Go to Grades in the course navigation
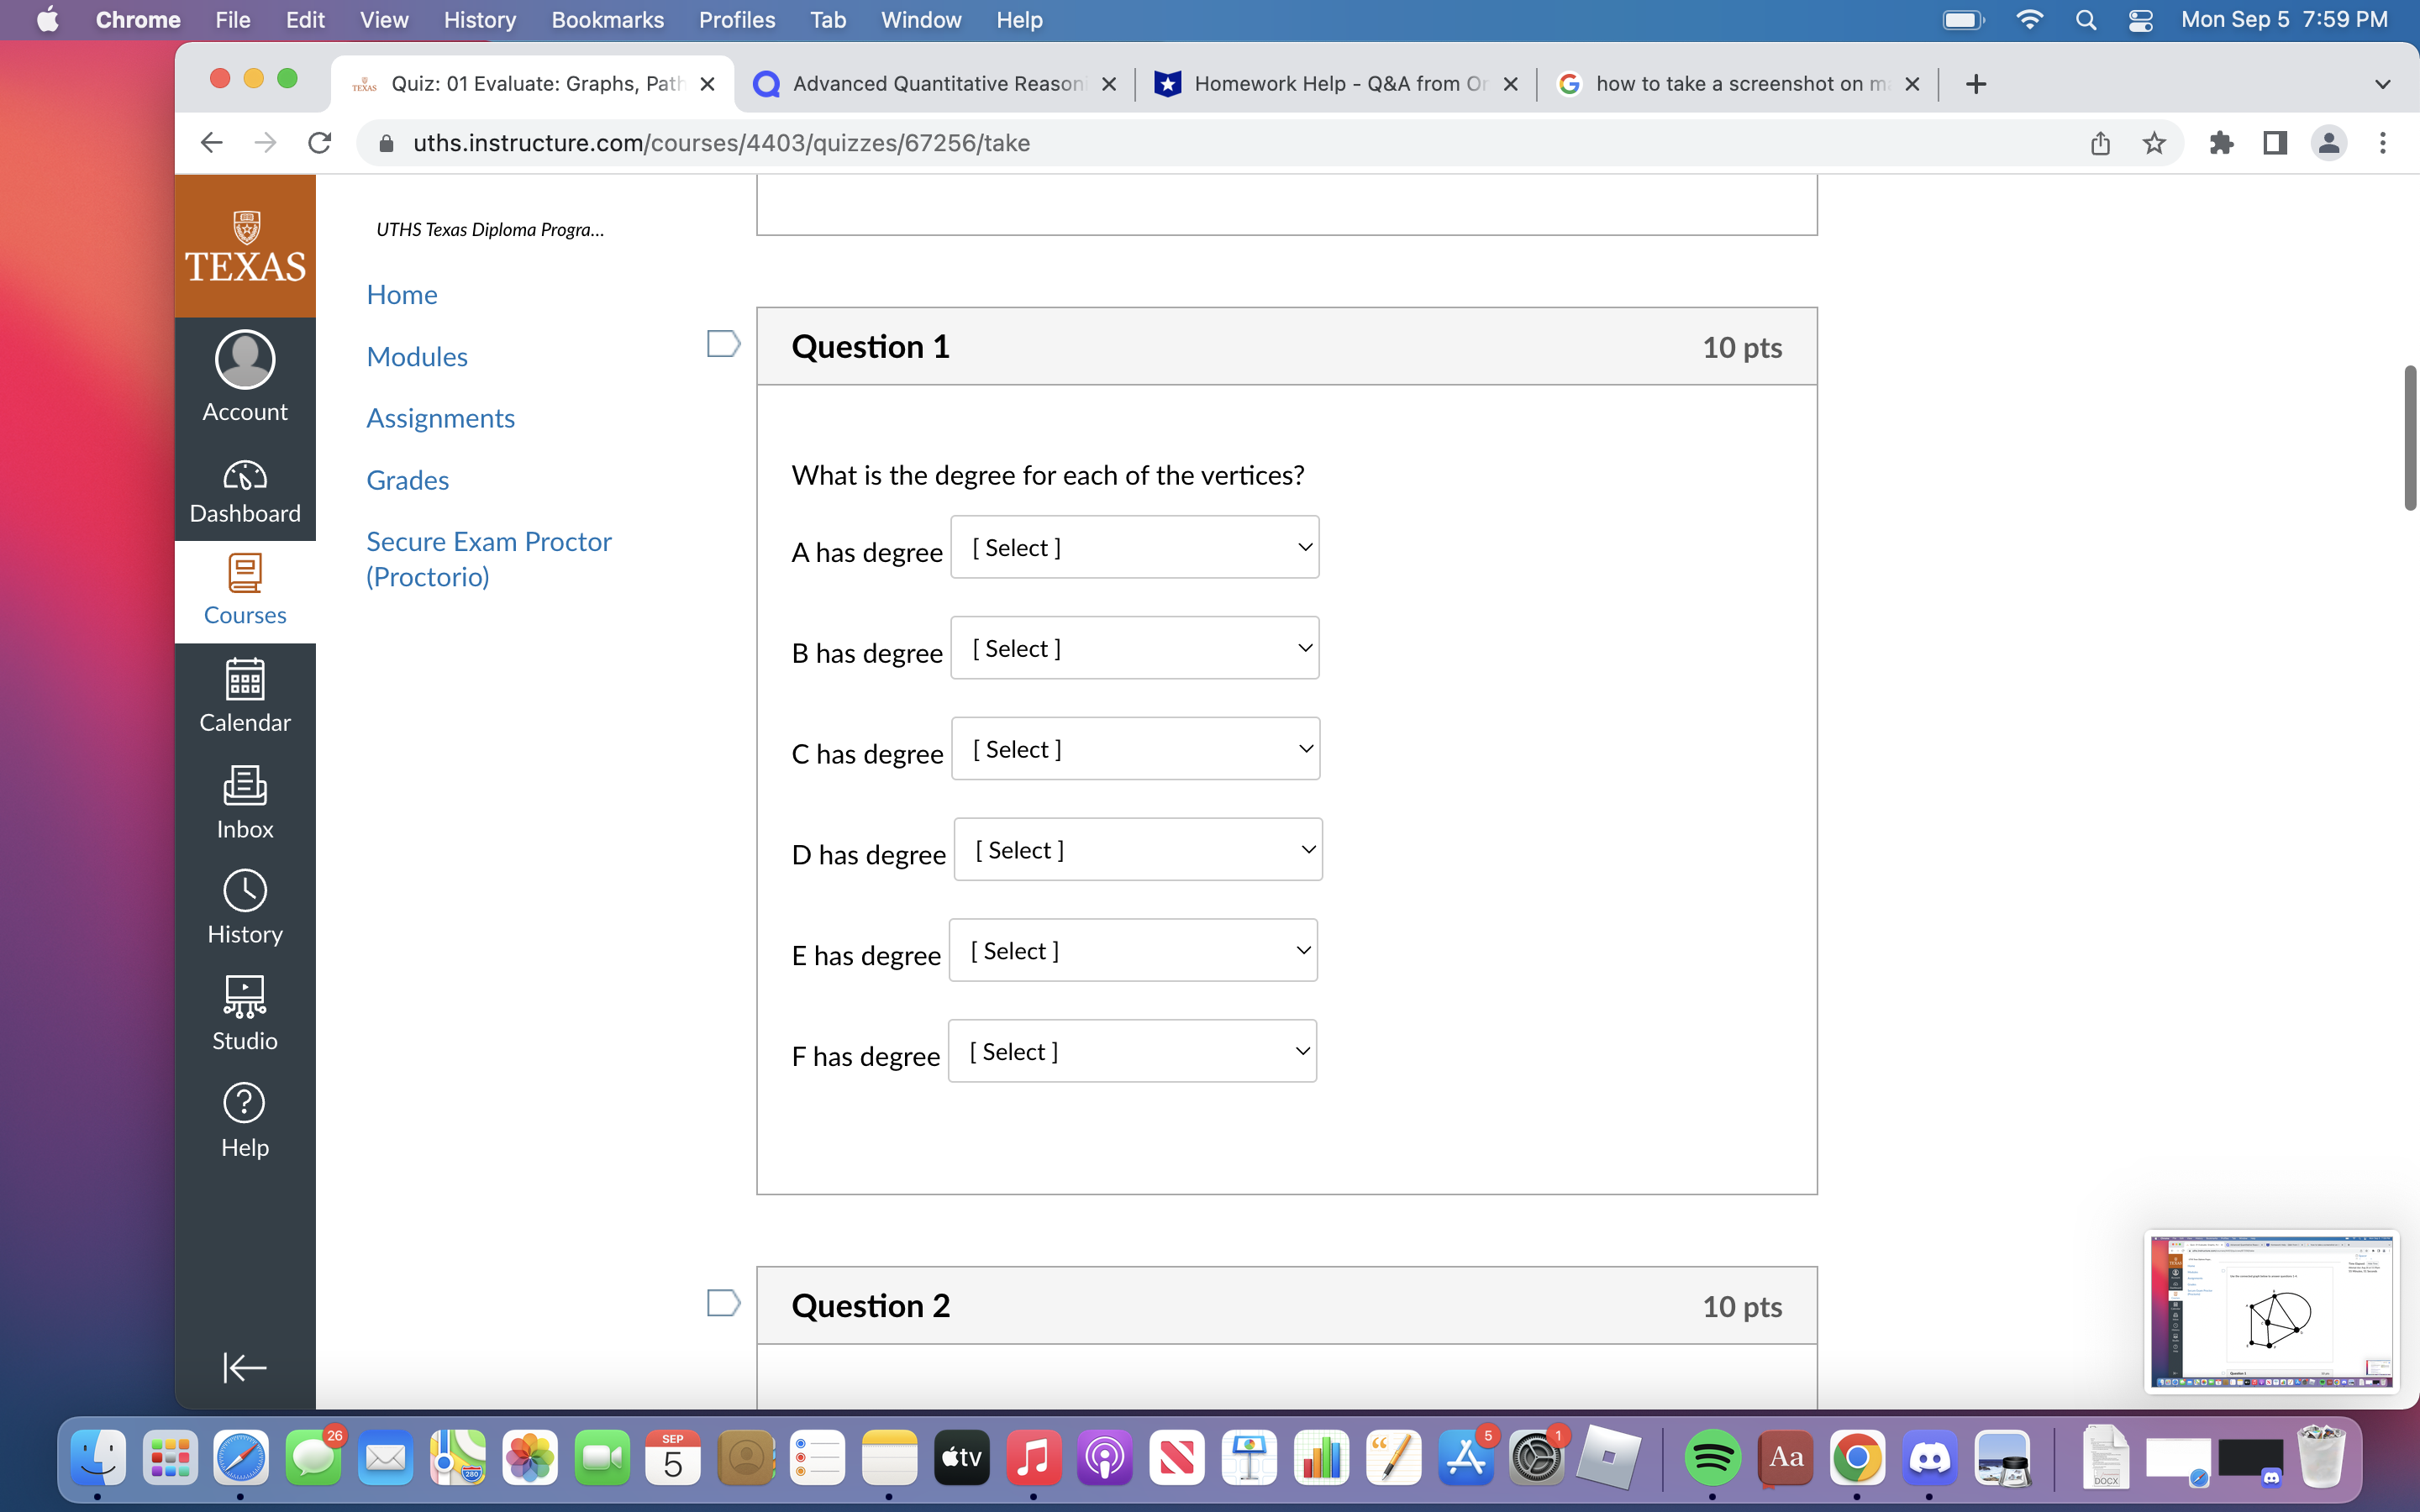Viewport: 2420px width, 1512px height. click(x=407, y=480)
